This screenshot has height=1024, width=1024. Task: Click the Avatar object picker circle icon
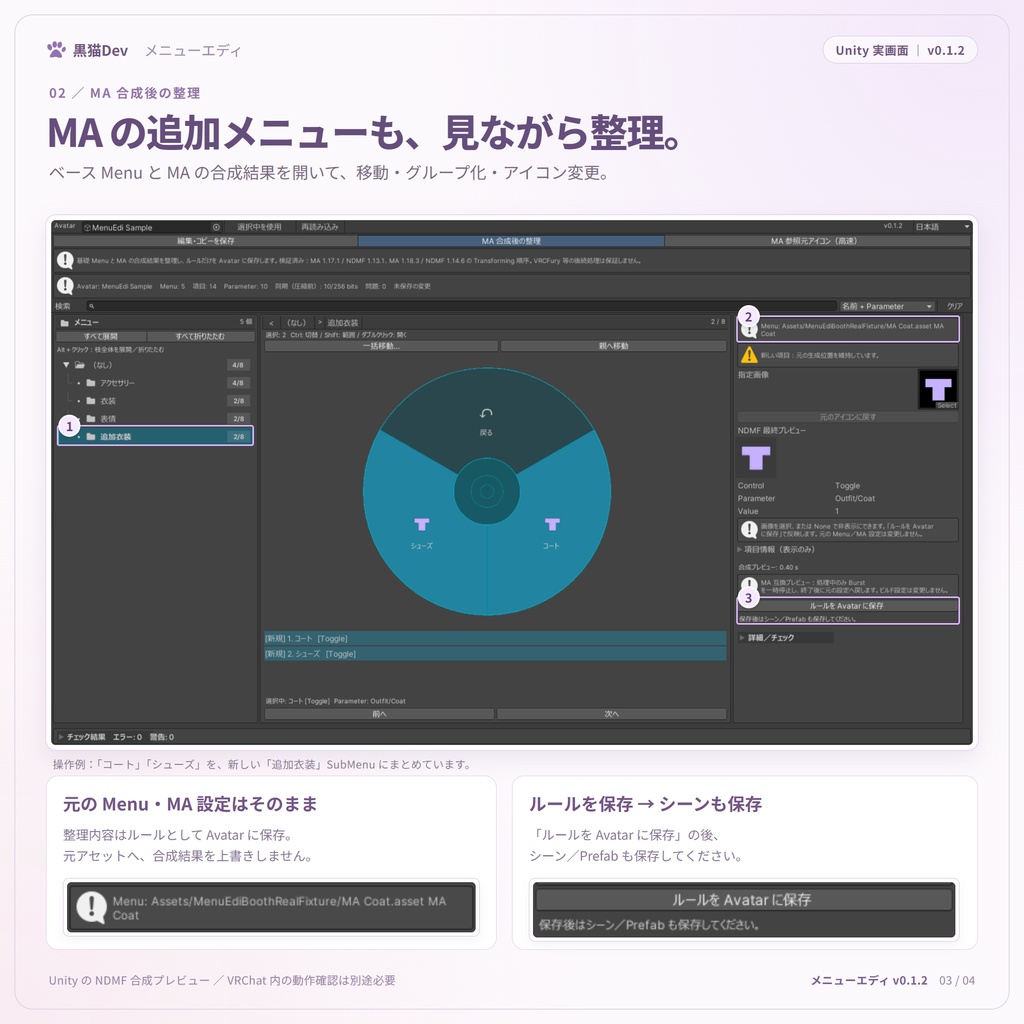[216, 227]
